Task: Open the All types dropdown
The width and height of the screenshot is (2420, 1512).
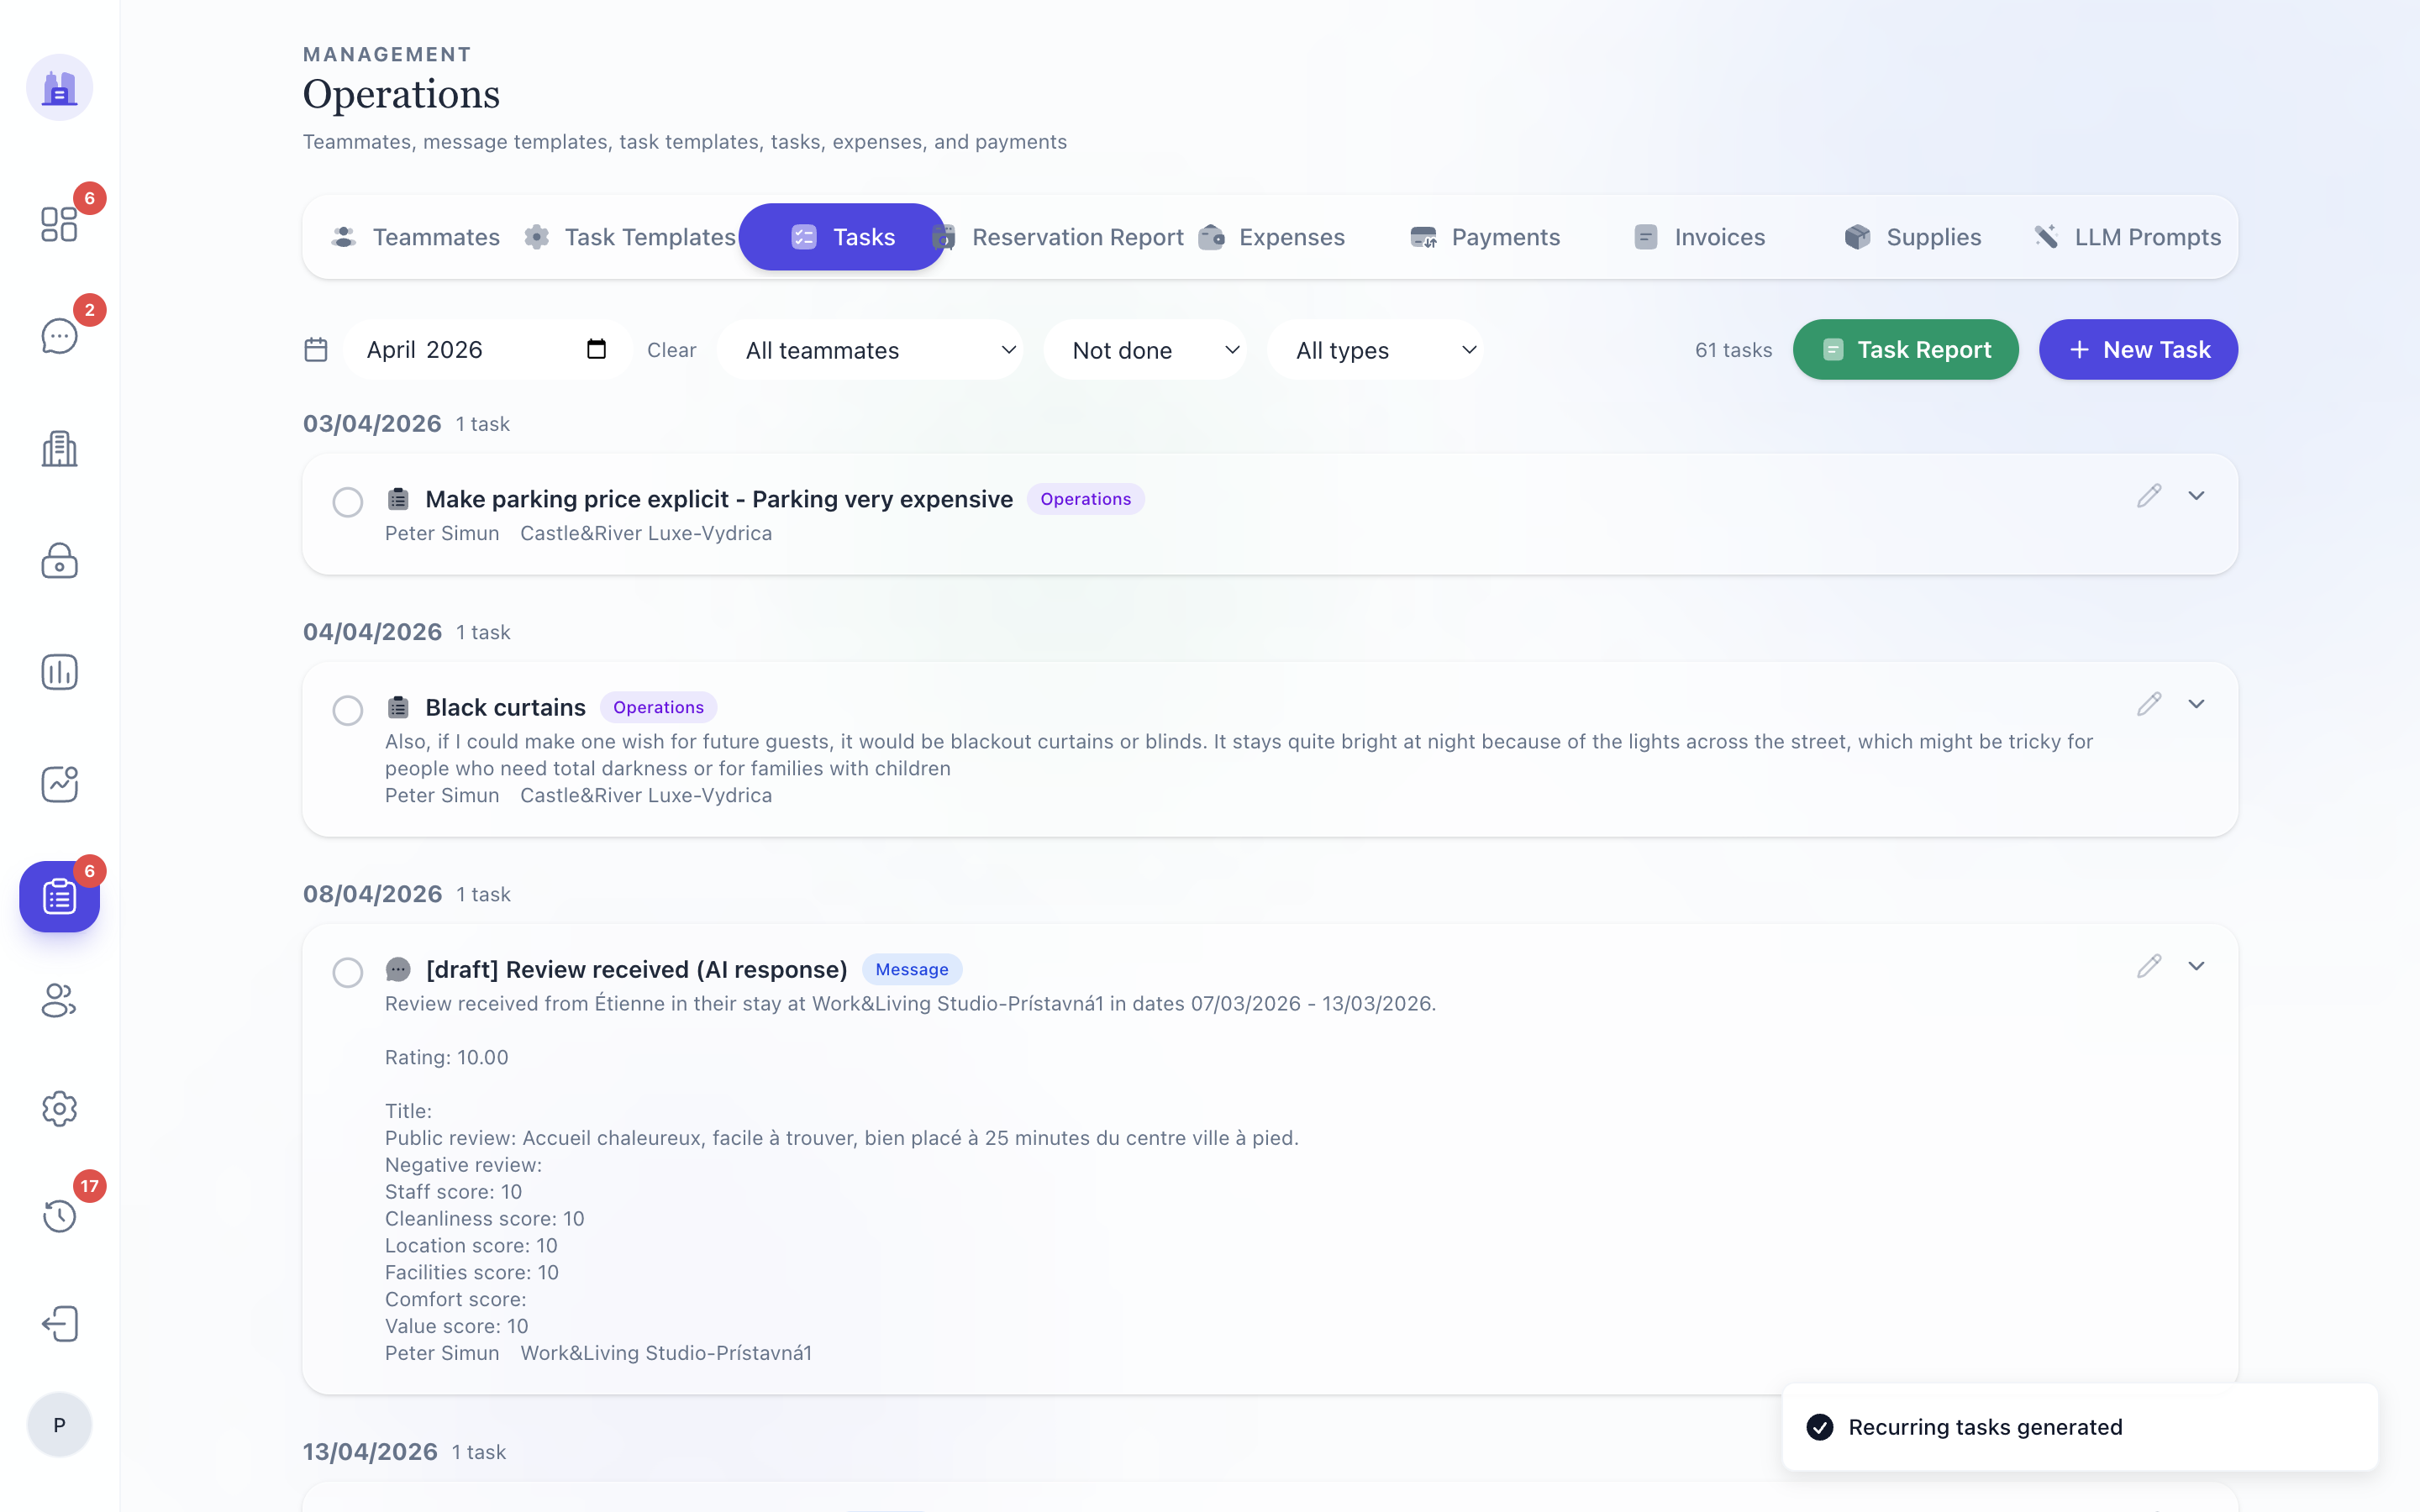Action: coord(1376,350)
